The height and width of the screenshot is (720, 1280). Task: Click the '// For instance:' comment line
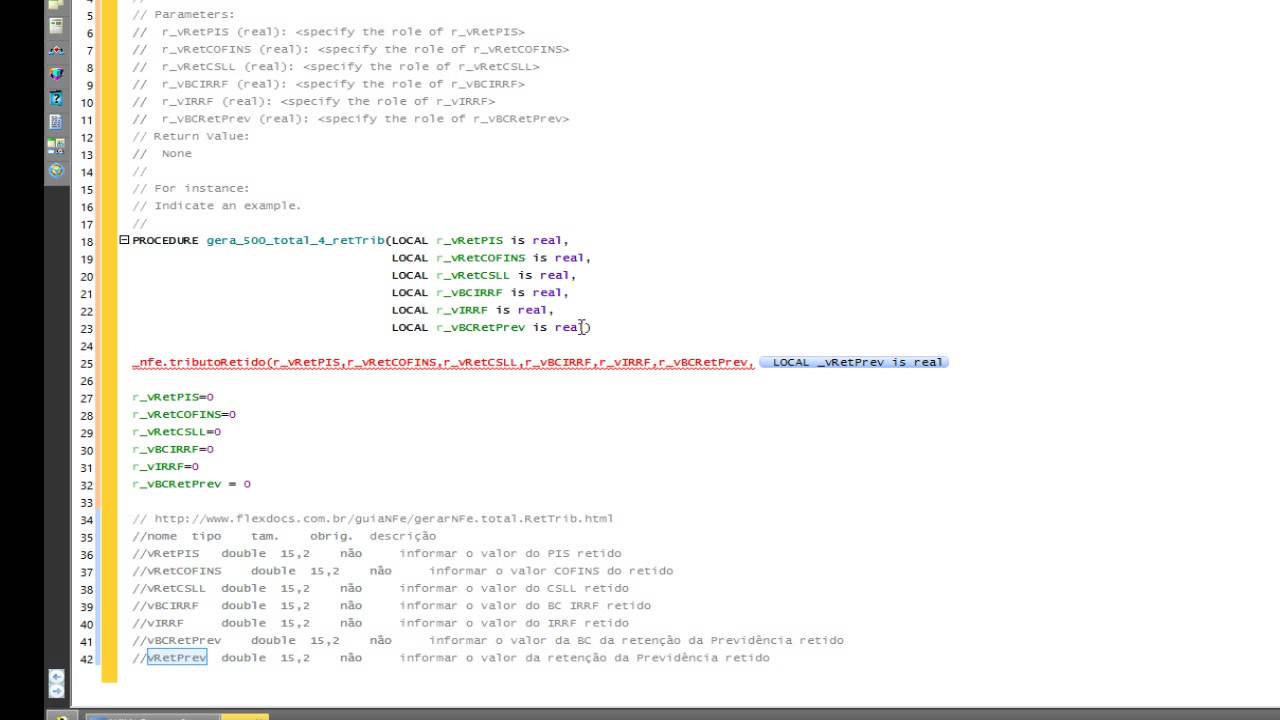click(x=191, y=188)
